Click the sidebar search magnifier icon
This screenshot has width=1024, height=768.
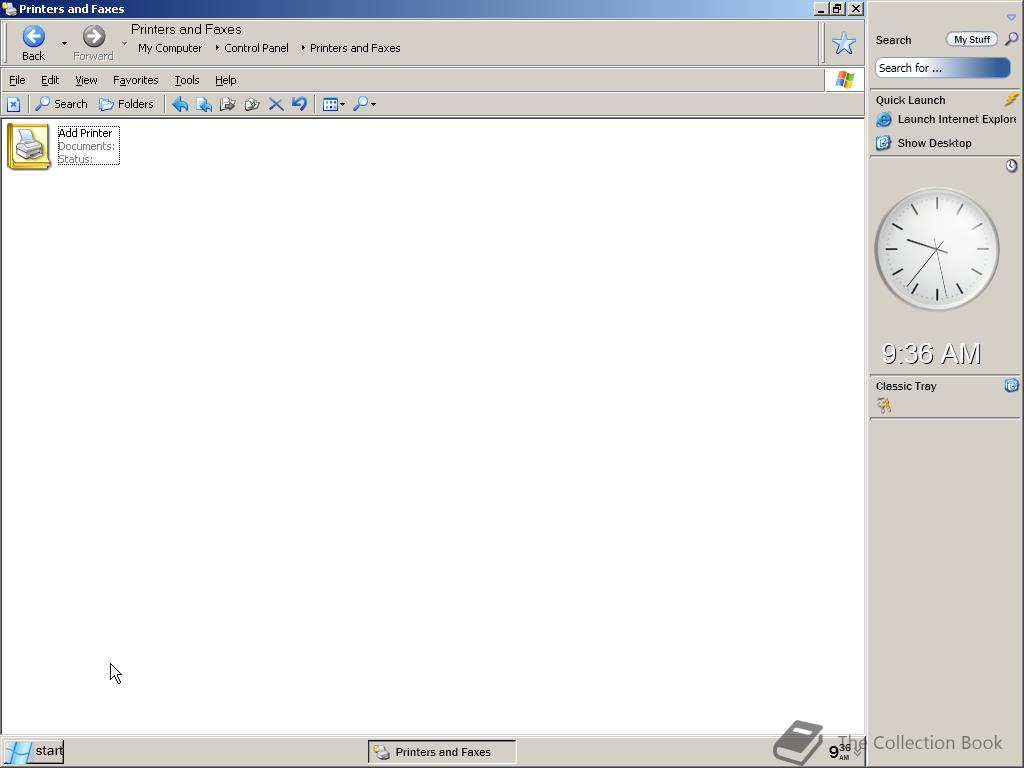coord(1010,39)
